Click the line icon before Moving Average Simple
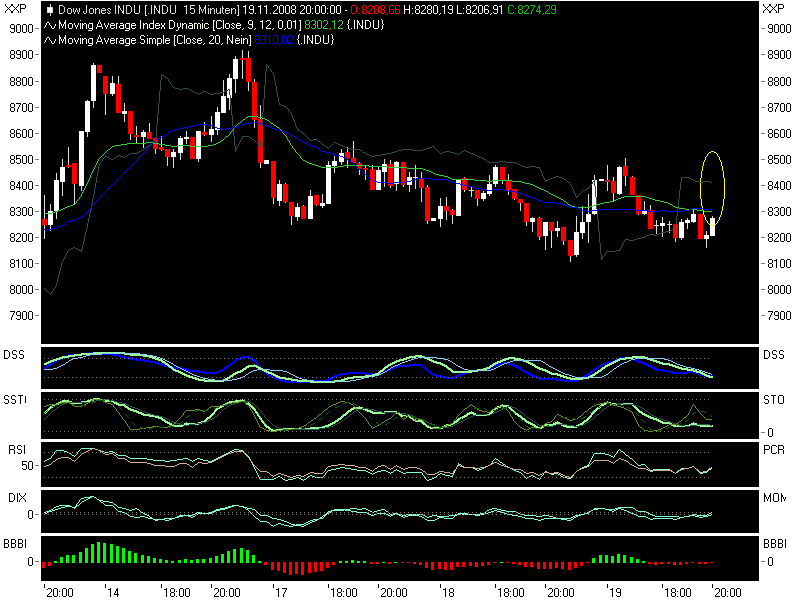800x600 pixels. click(50, 40)
